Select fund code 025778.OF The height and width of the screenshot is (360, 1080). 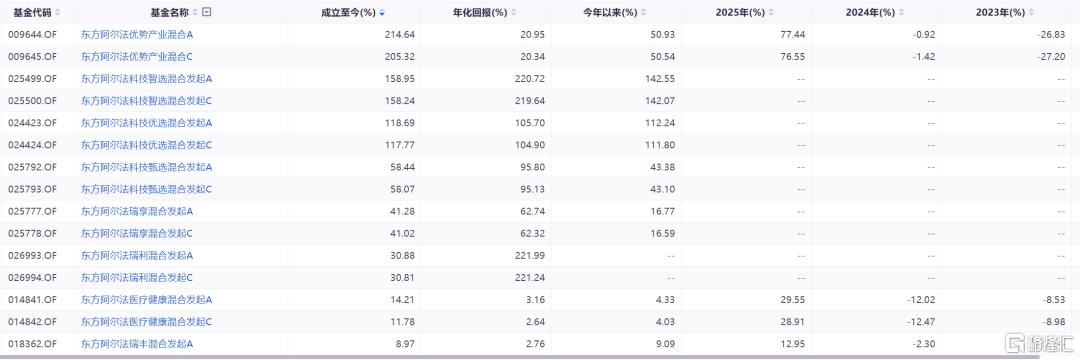point(32,233)
